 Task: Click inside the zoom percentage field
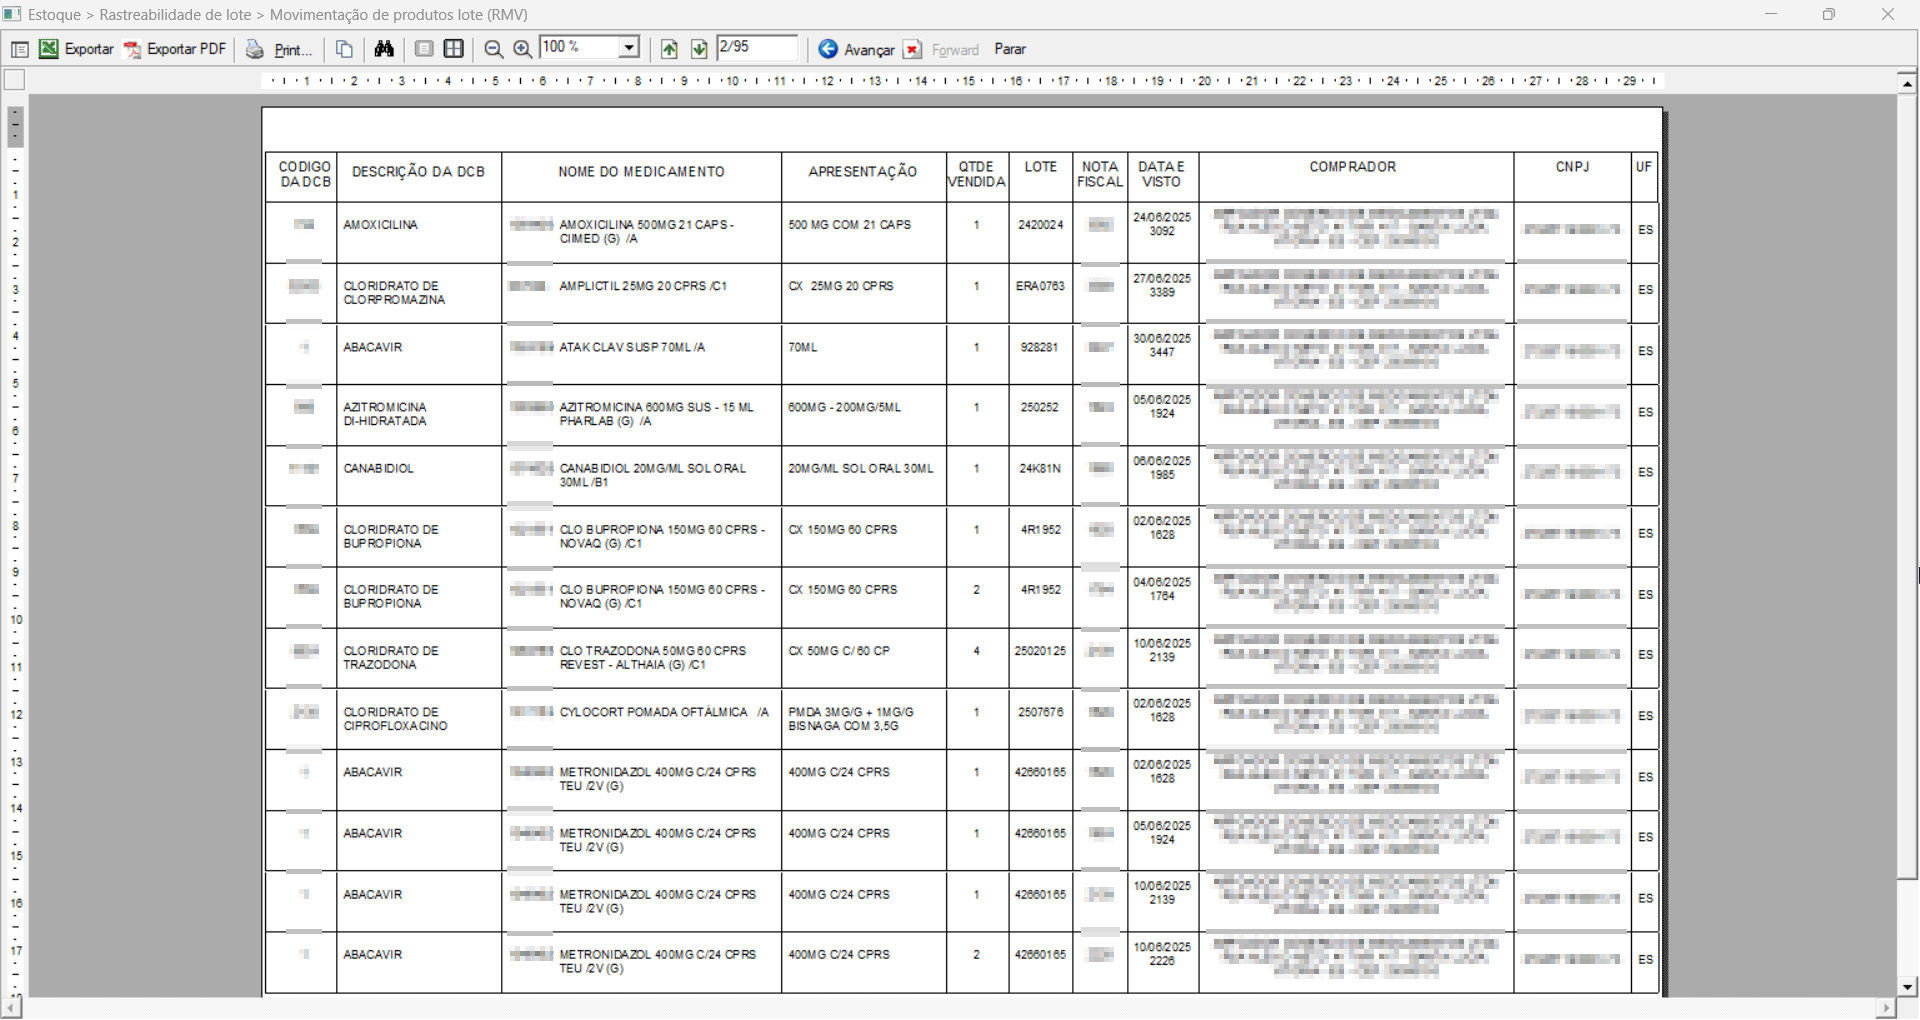pyautogui.click(x=579, y=48)
